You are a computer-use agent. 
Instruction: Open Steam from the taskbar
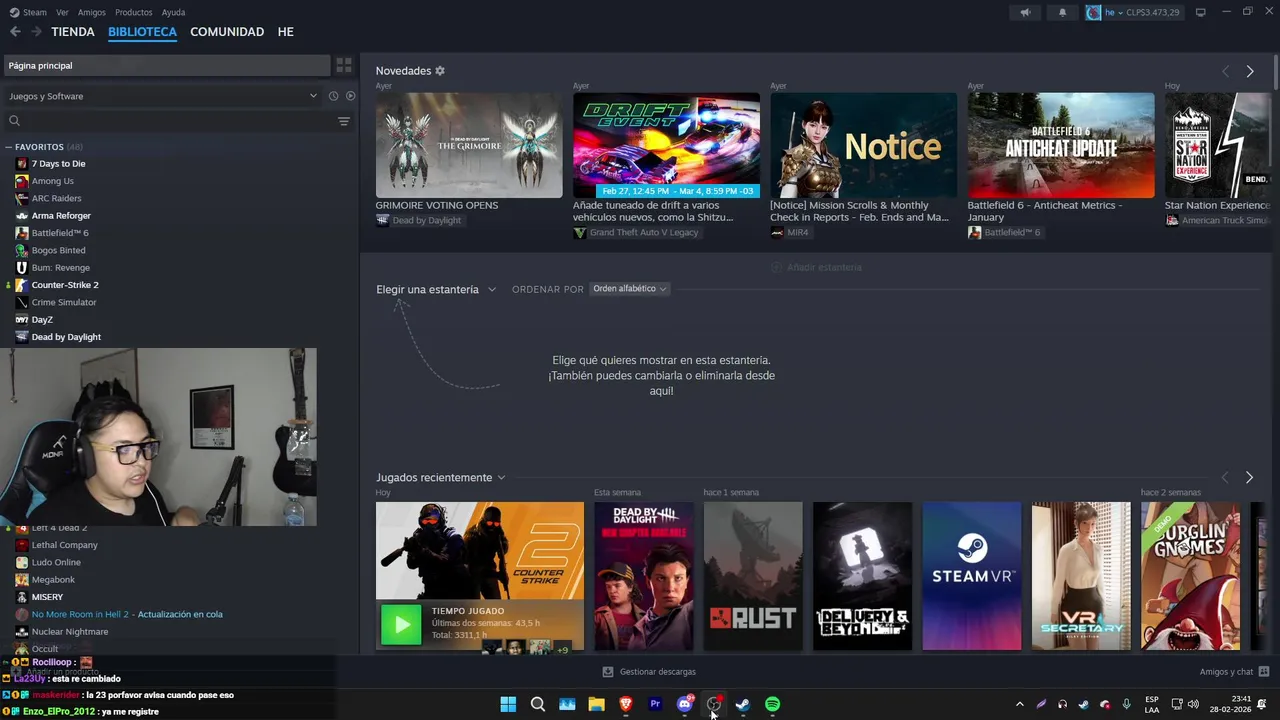point(743,704)
